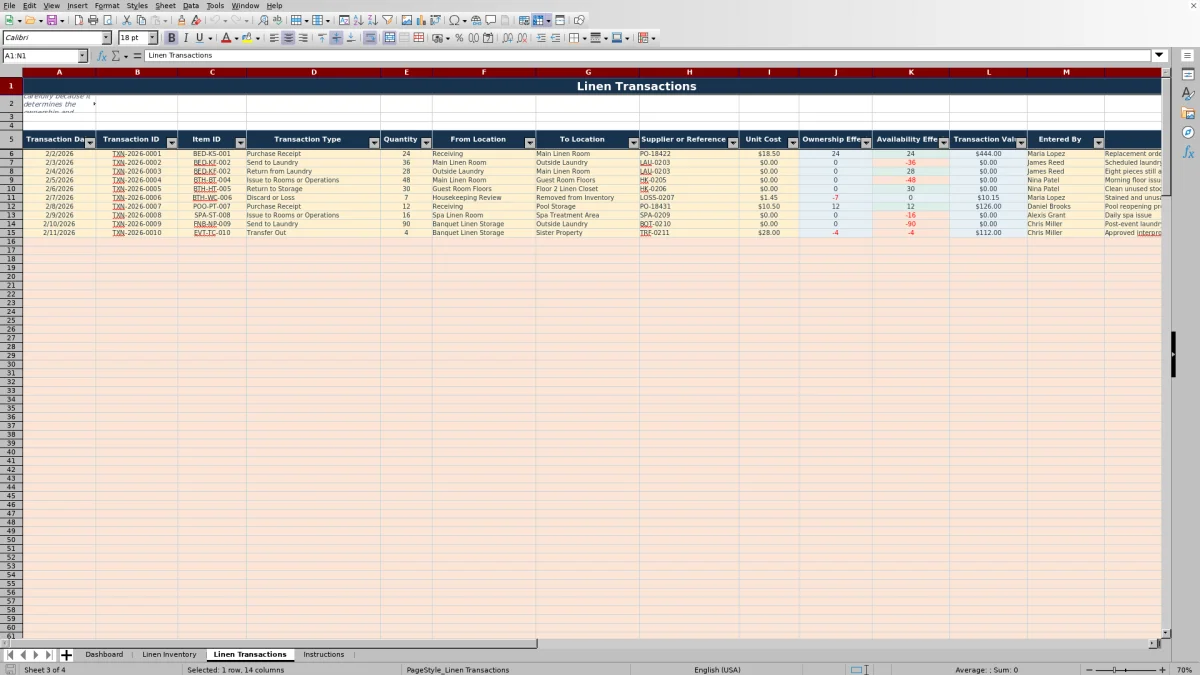Open Quantity column filter dropdown

pos(427,143)
